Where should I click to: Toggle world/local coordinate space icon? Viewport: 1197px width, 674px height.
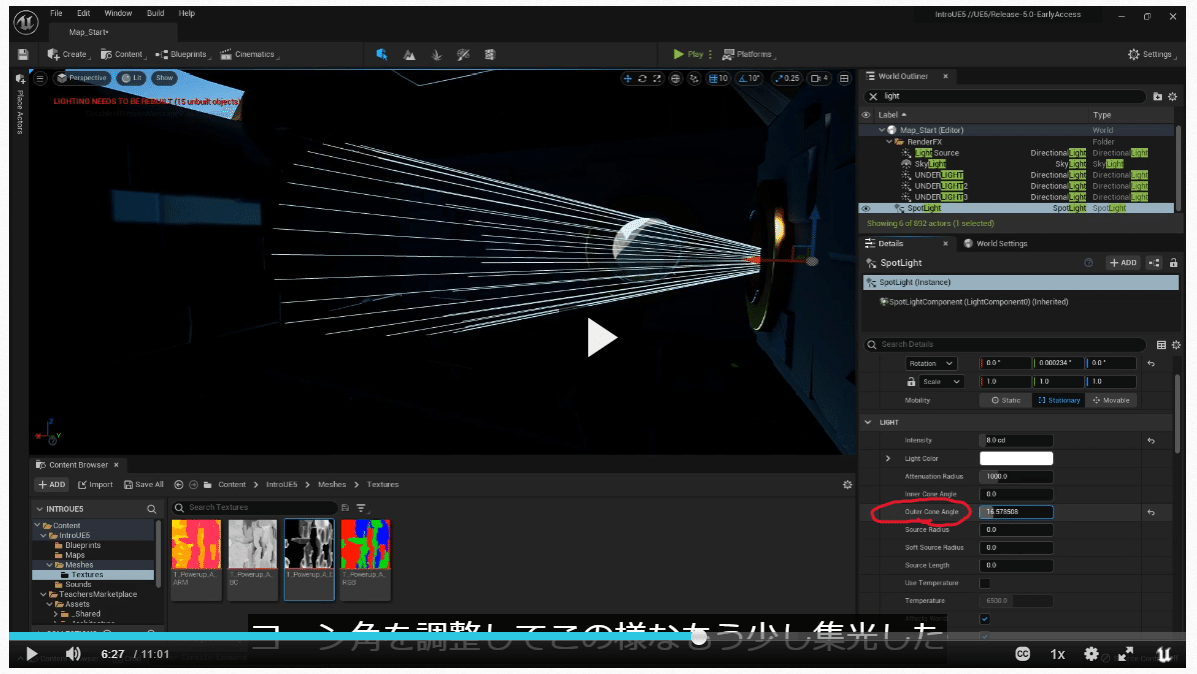[676, 78]
